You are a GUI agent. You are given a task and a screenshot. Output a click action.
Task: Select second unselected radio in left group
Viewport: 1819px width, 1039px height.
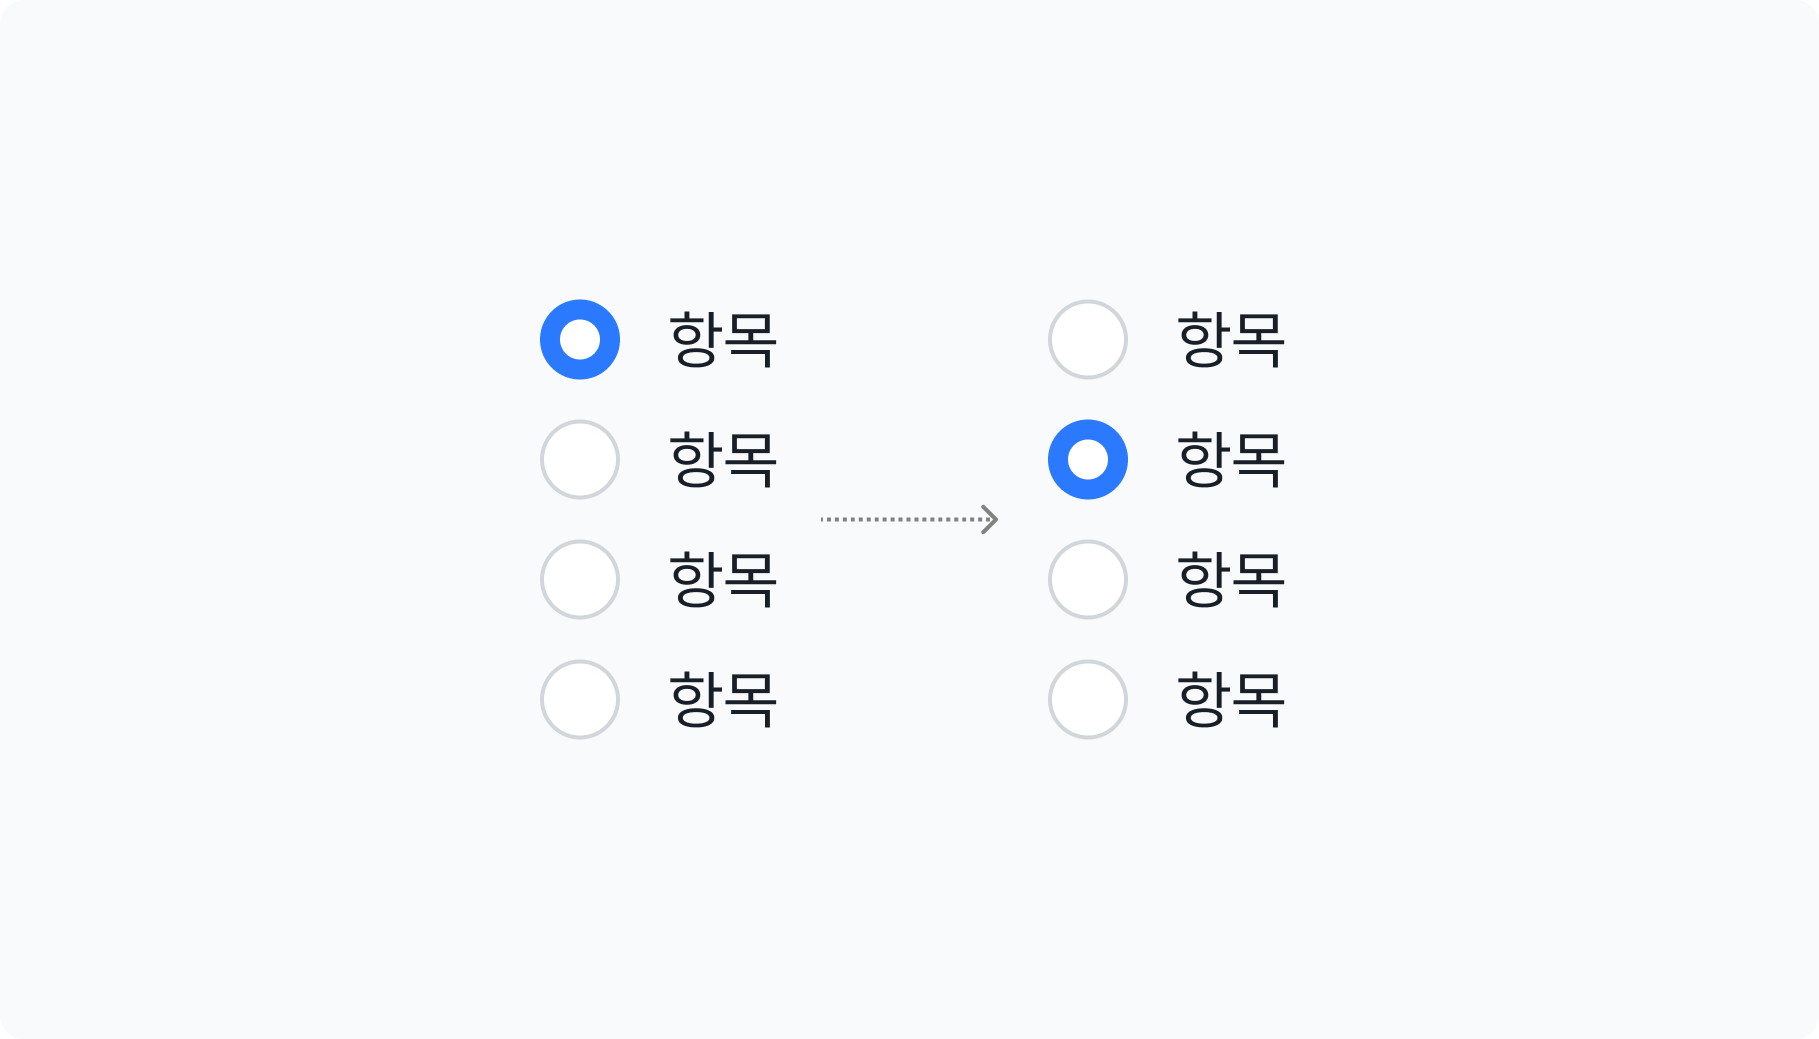pyautogui.click(x=580, y=459)
